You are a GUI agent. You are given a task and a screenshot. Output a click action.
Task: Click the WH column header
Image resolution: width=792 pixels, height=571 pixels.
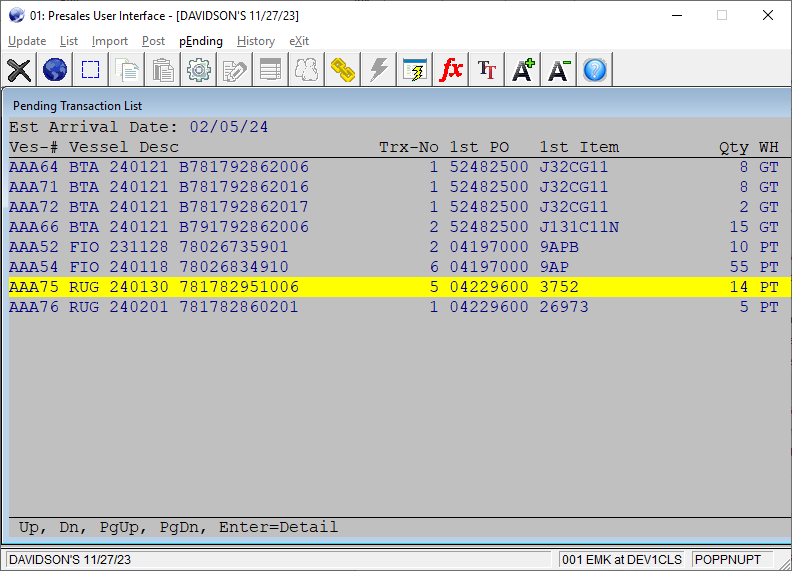pos(769,147)
